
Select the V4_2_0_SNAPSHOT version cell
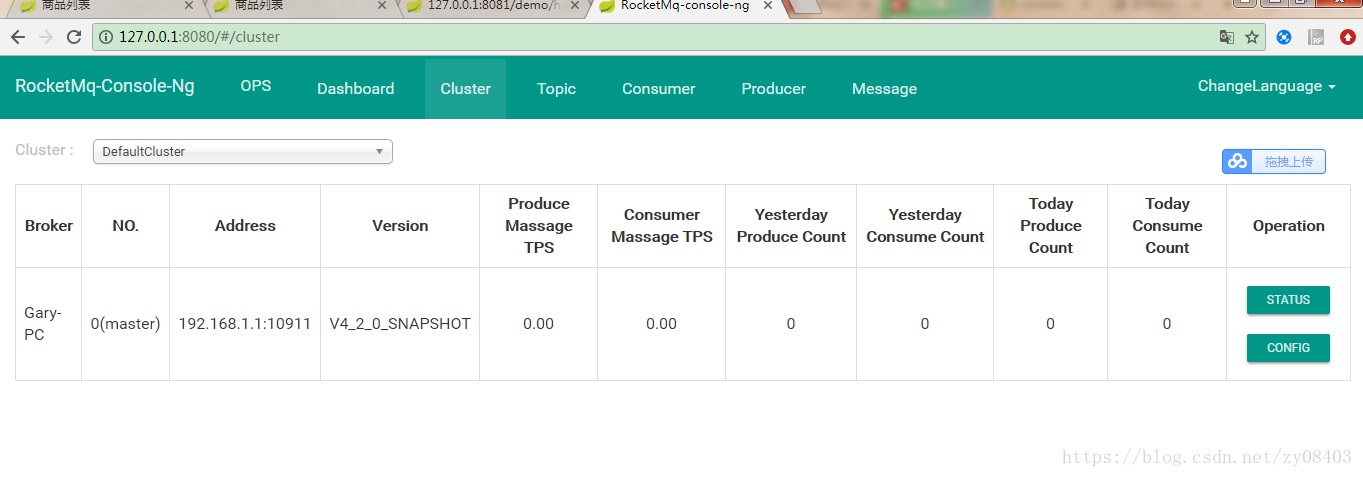[400, 324]
